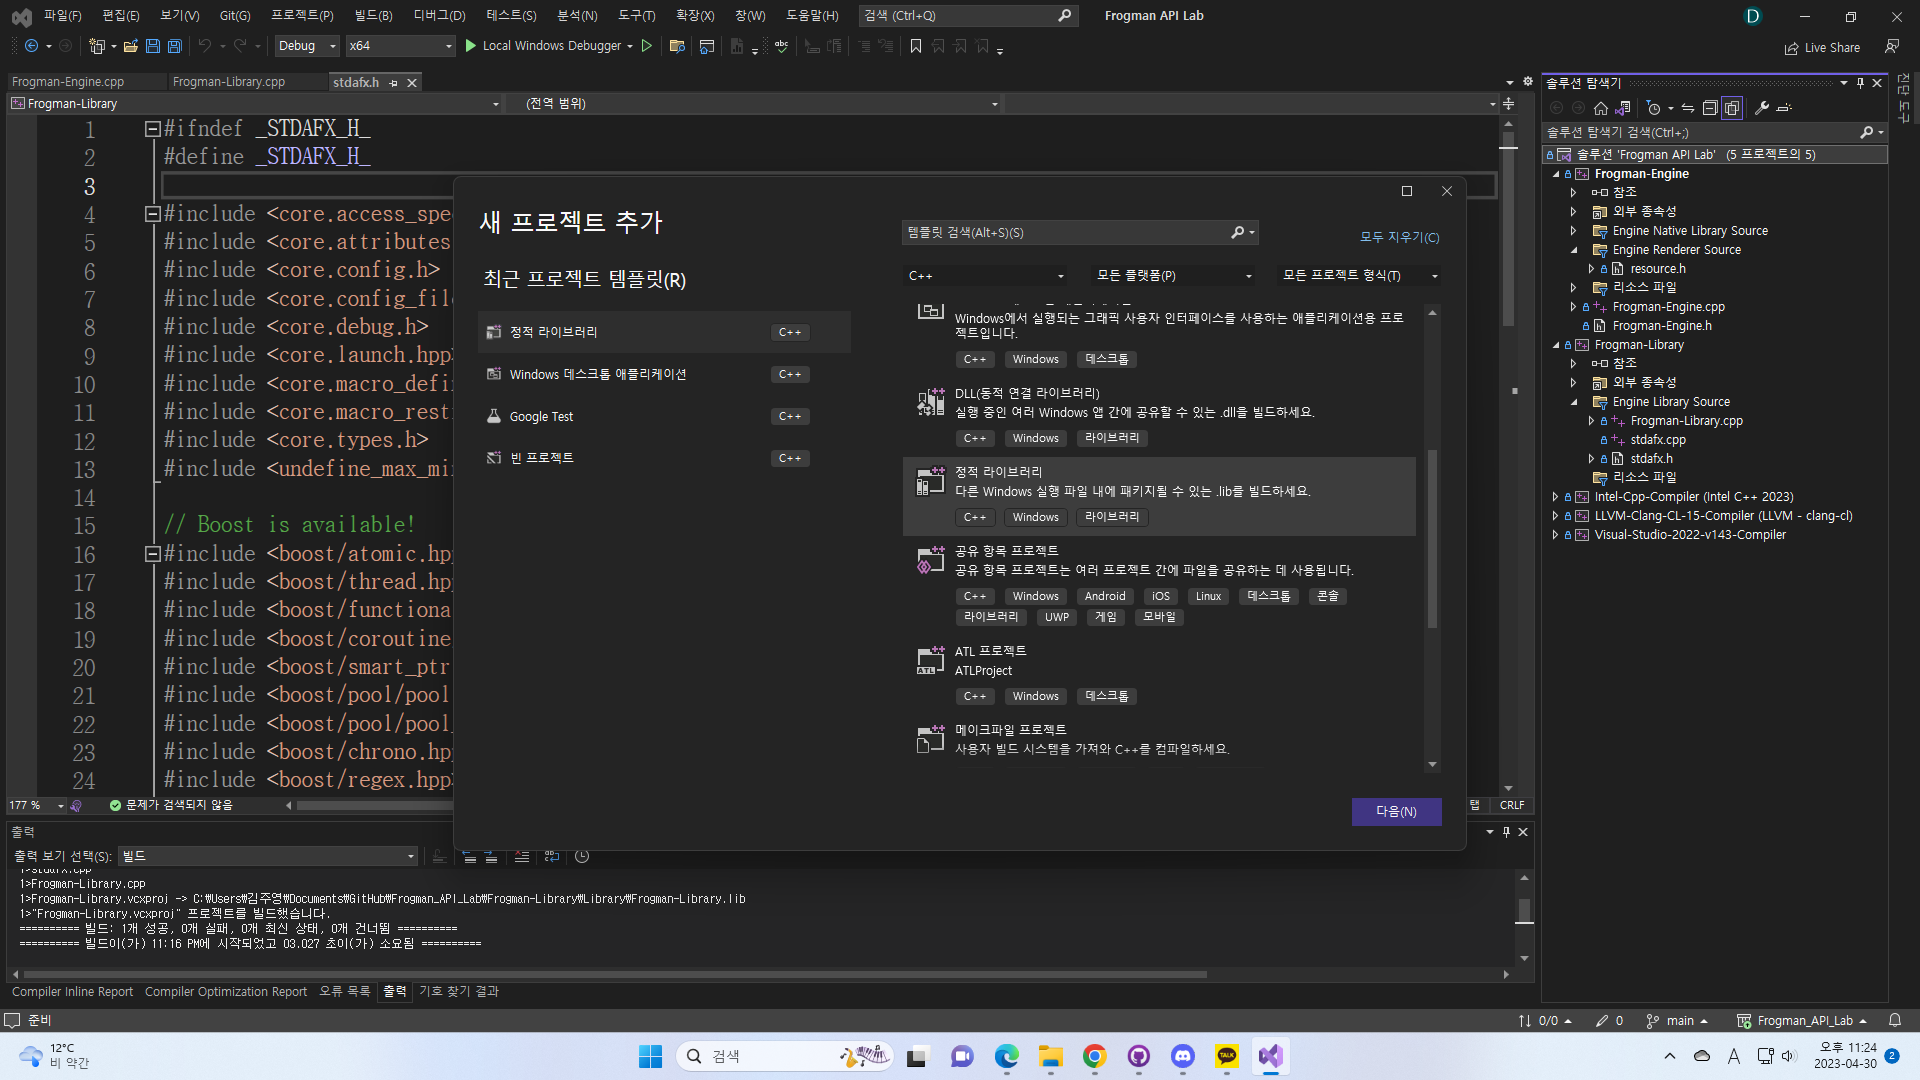Screen dimensions: 1920x1080
Task: Toggle auto-hide pin on Output panel
Action: click(x=1506, y=832)
